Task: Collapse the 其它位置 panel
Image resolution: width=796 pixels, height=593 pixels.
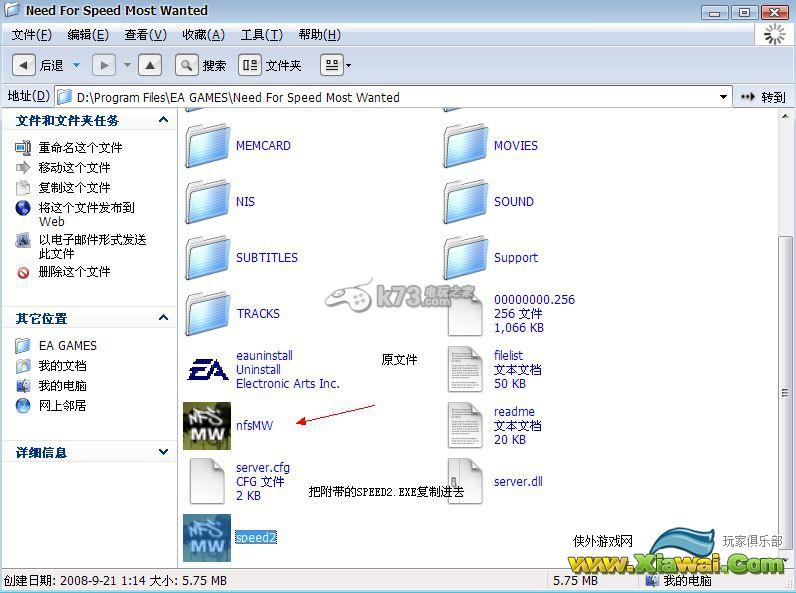Action: [x=163, y=318]
